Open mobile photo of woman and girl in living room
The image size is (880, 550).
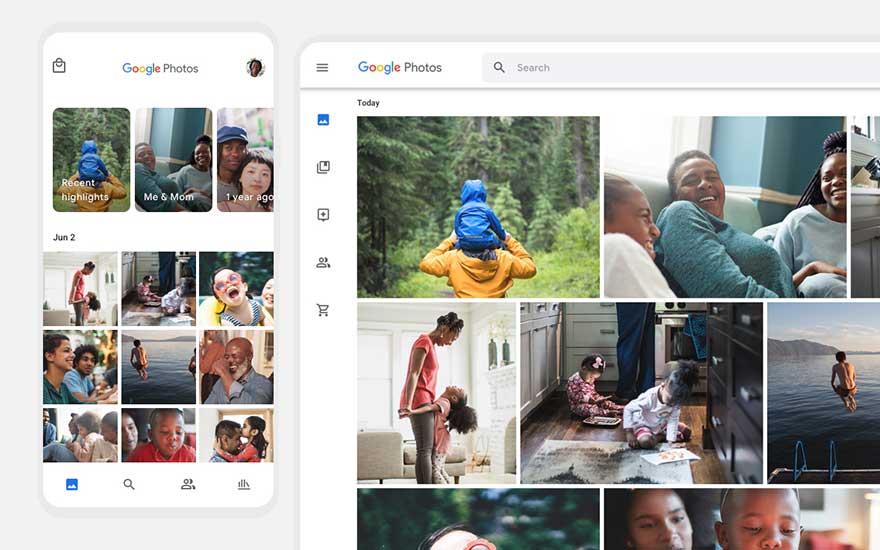(x=80, y=288)
